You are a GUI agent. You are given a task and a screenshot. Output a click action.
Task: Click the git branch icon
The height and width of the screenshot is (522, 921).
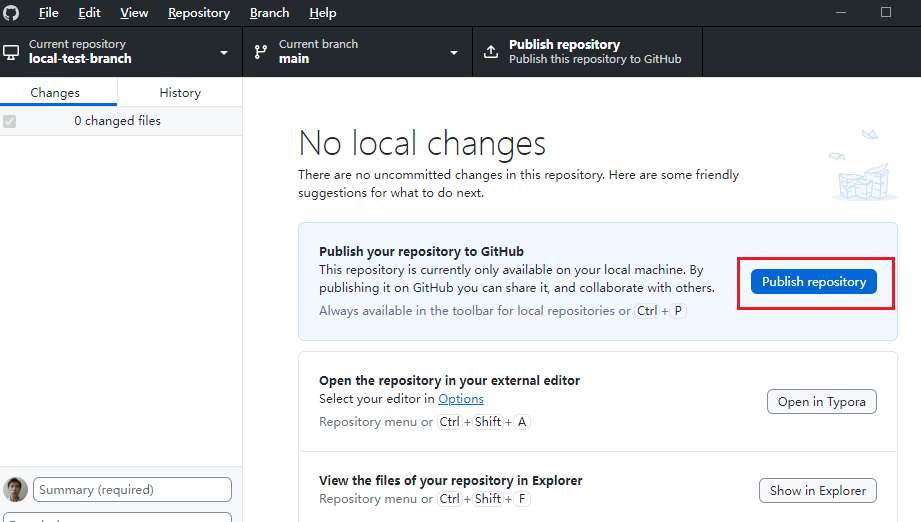[x=261, y=52]
